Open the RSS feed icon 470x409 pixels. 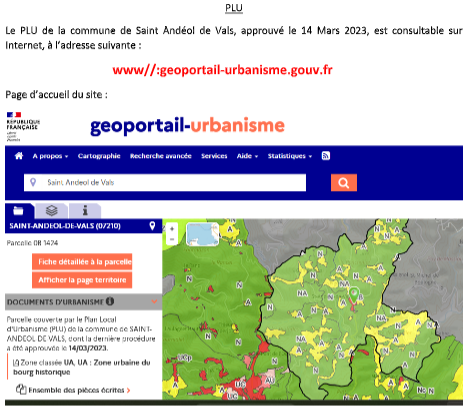[x=326, y=156]
